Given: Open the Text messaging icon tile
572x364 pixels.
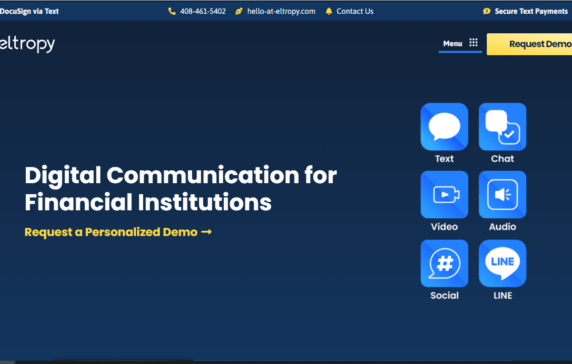Looking at the screenshot, I should pyautogui.click(x=444, y=127).
